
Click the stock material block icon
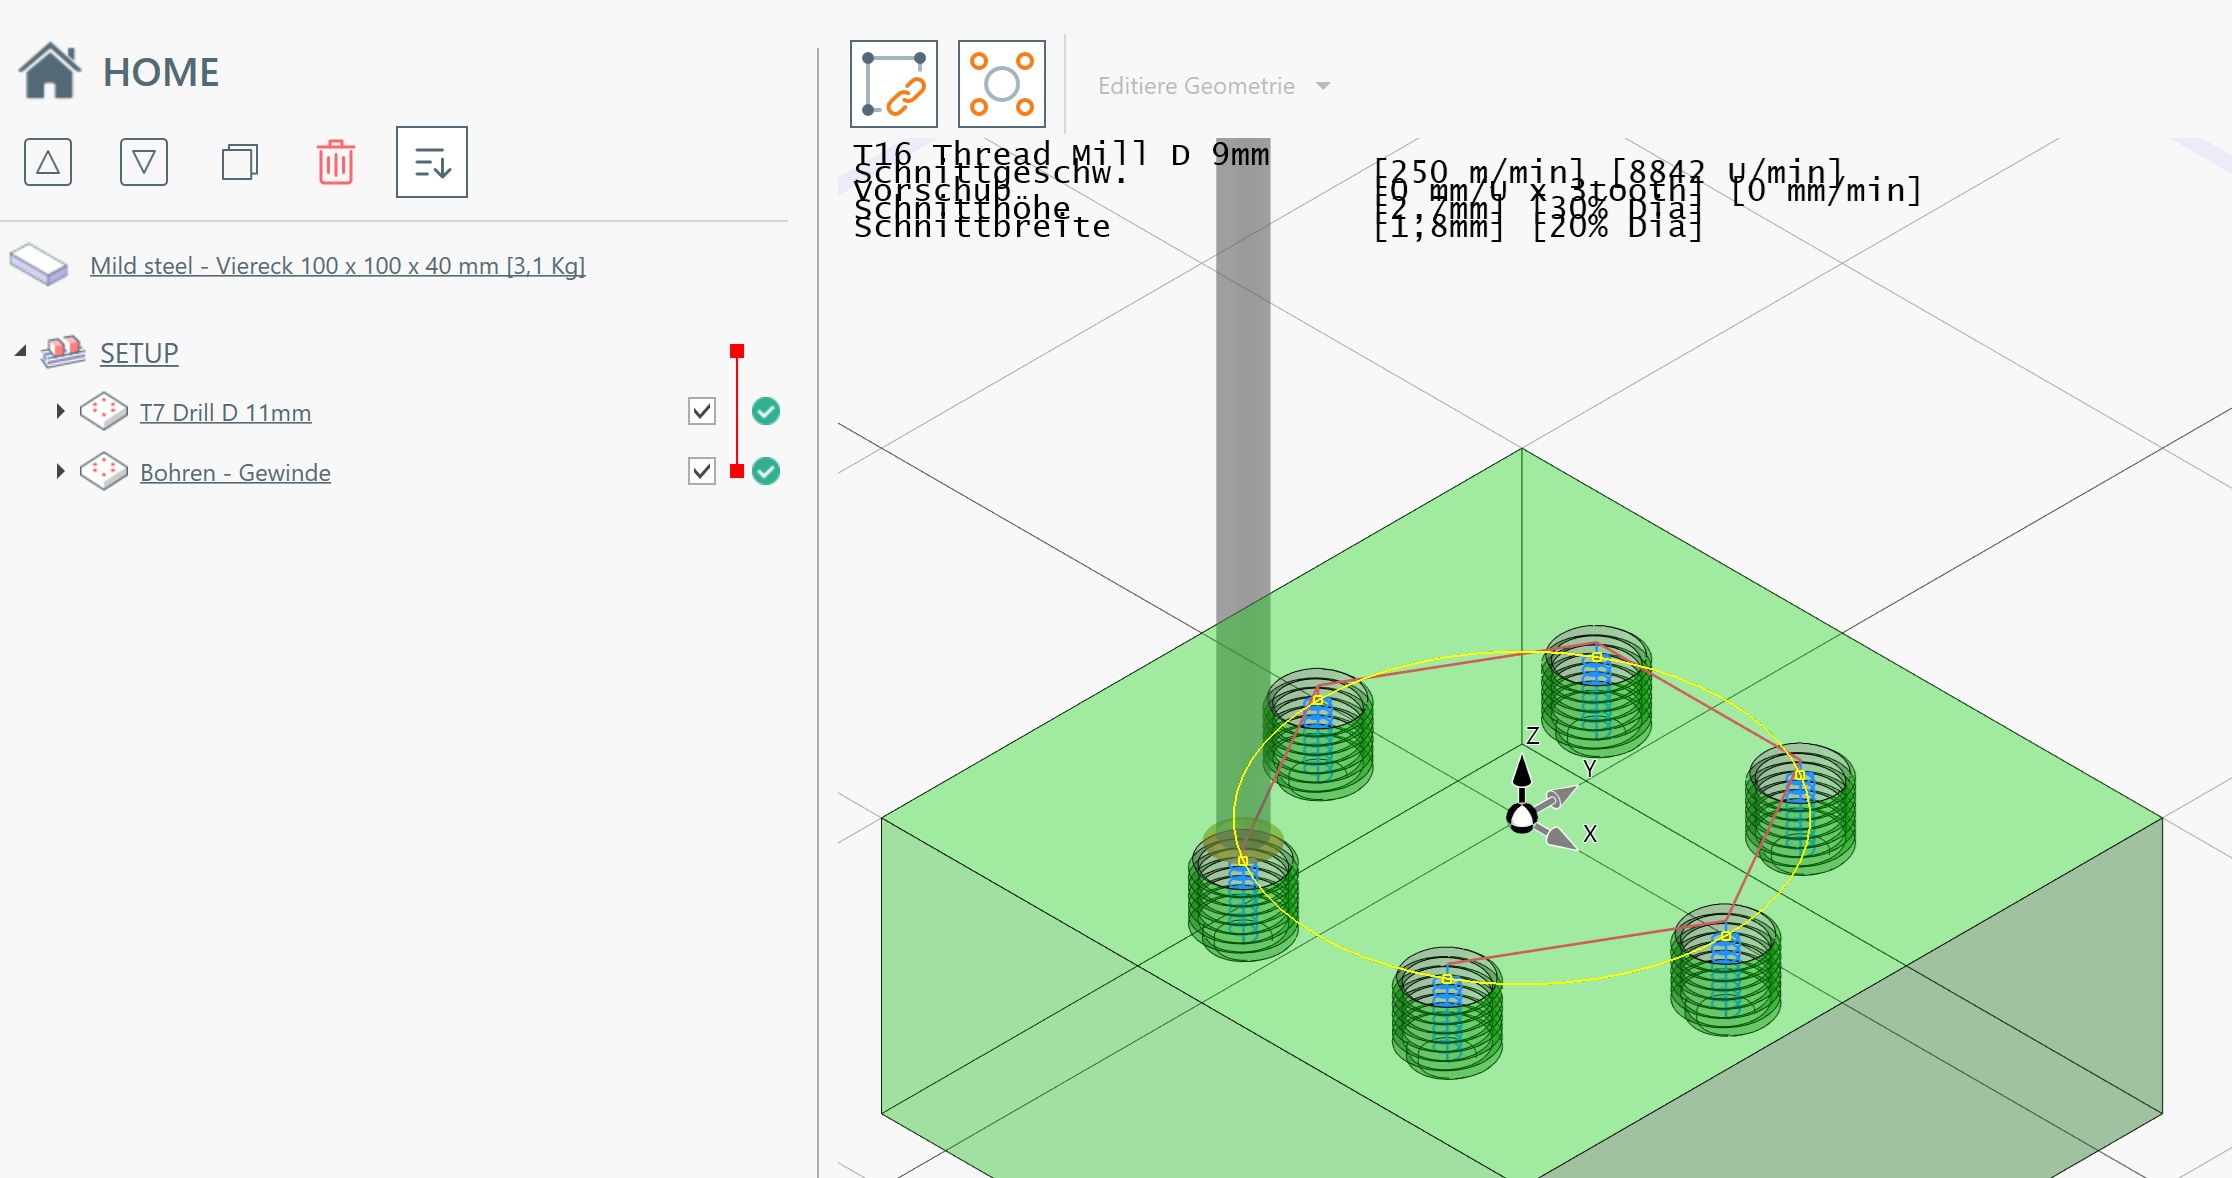[x=39, y=265]
